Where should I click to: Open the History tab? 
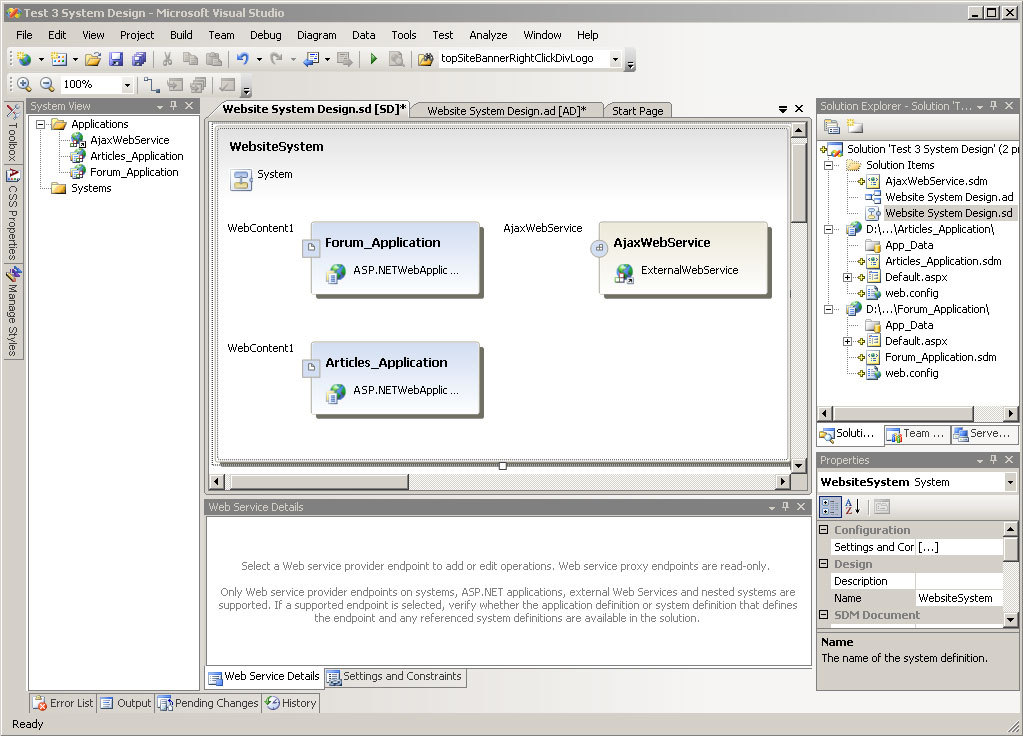point(291,703)
